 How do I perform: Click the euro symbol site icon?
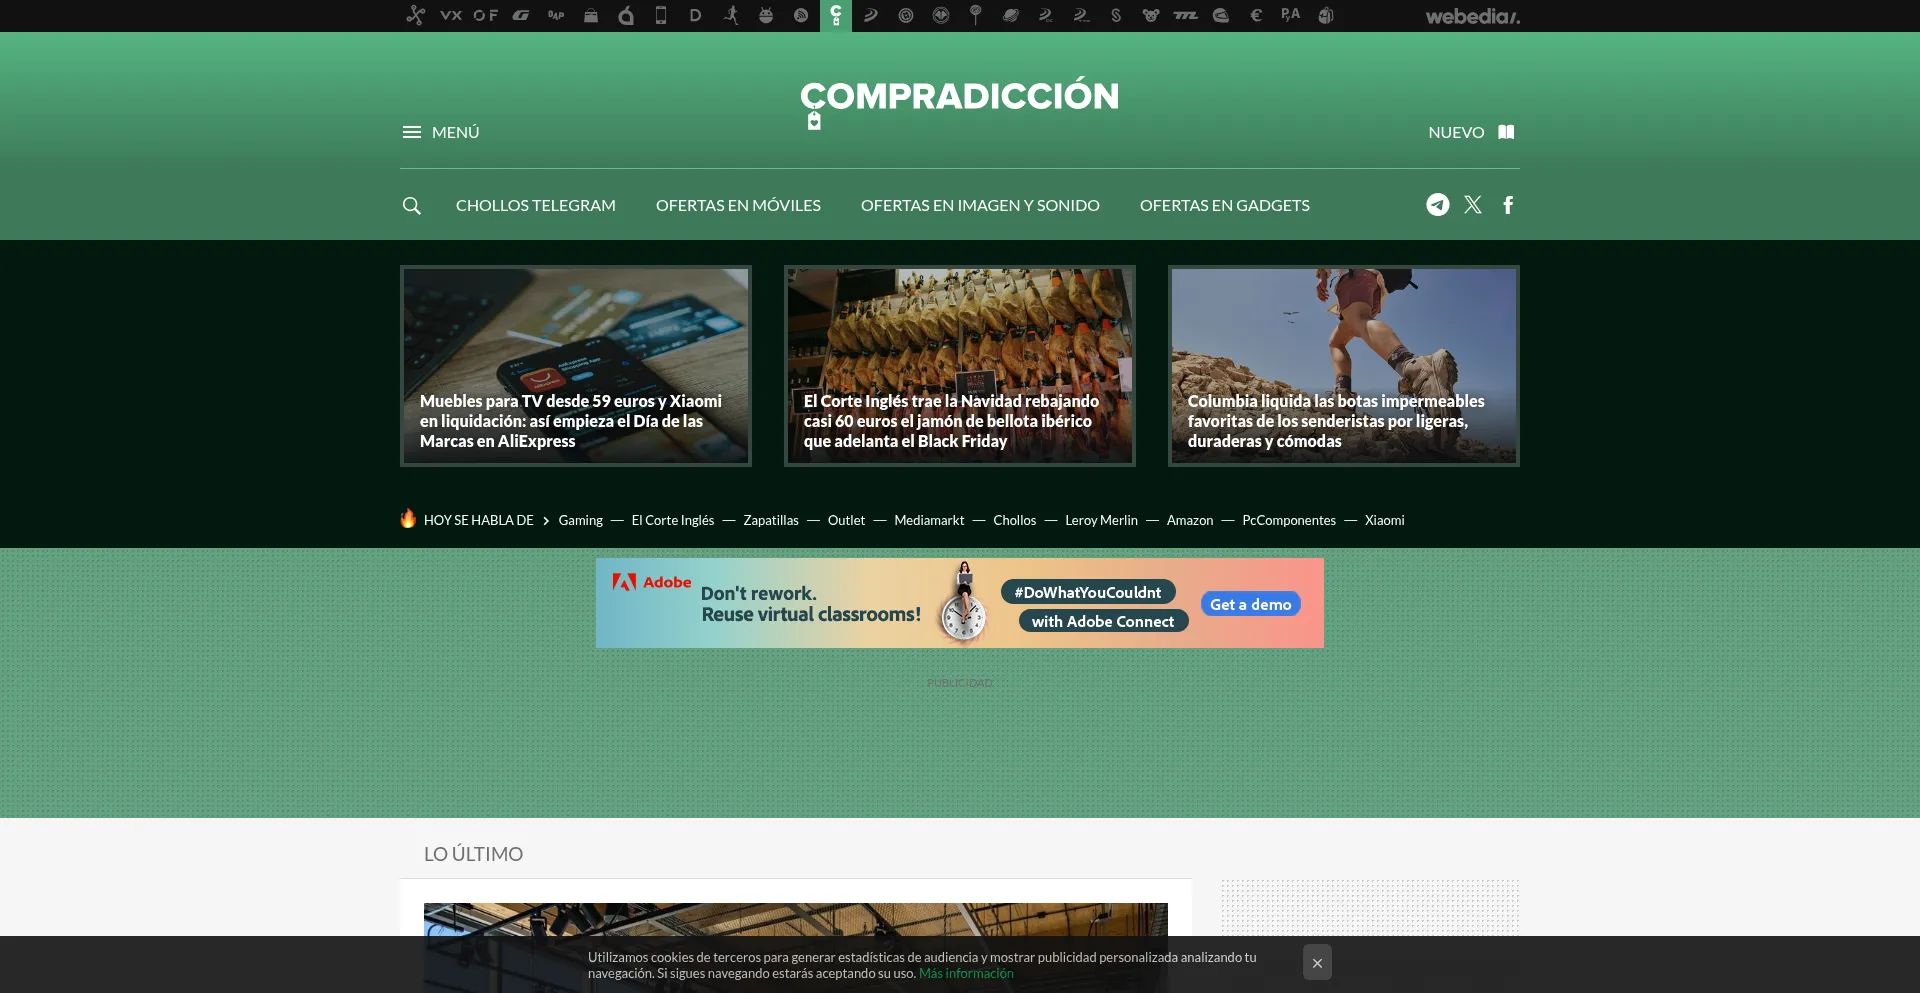tap(1256, 15)
